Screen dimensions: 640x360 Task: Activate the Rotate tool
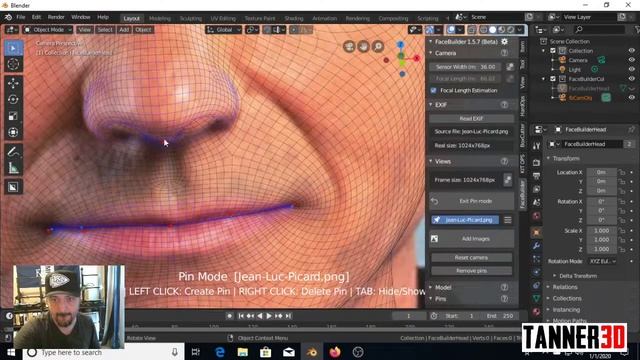[13, 100]
